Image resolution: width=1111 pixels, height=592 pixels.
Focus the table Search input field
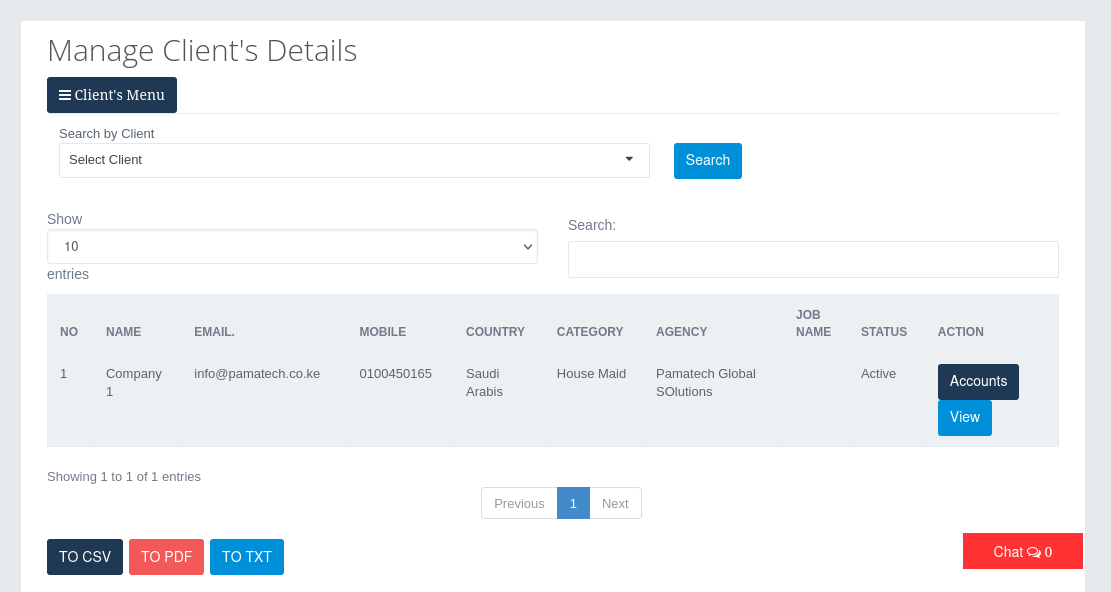[x=813, y=259]
